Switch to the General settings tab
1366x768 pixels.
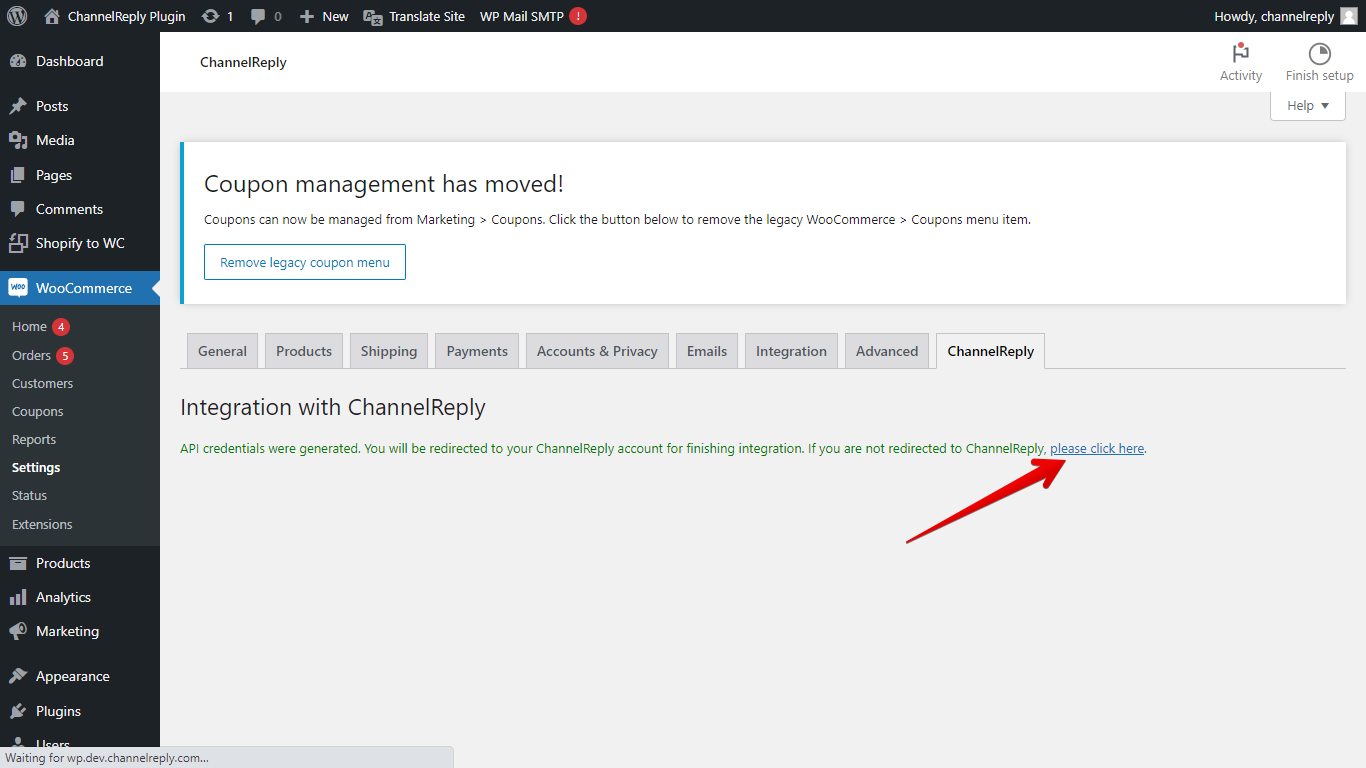click(222, 351)
